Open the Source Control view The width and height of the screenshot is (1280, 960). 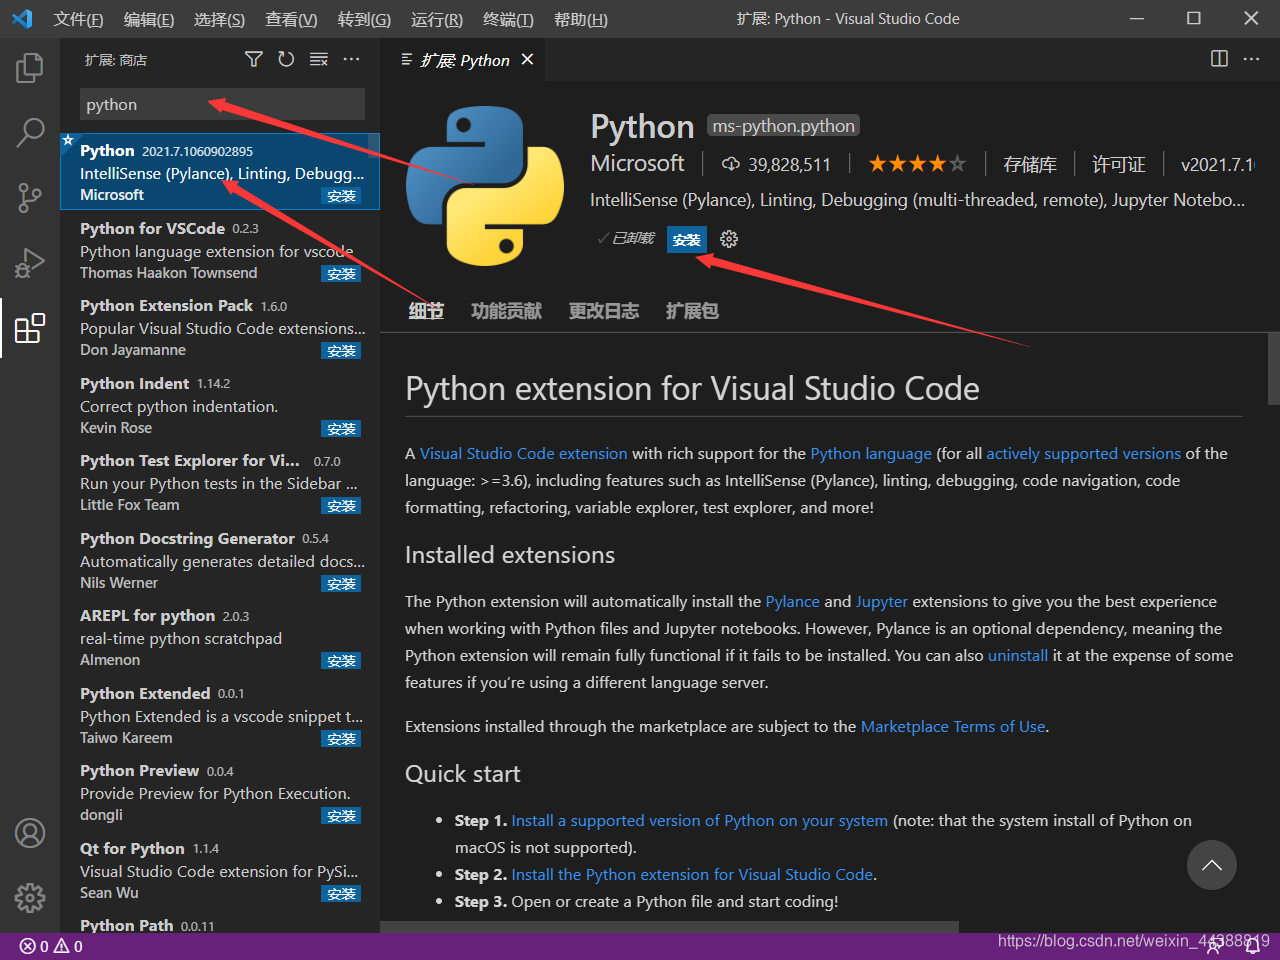(x=30, y=197)
